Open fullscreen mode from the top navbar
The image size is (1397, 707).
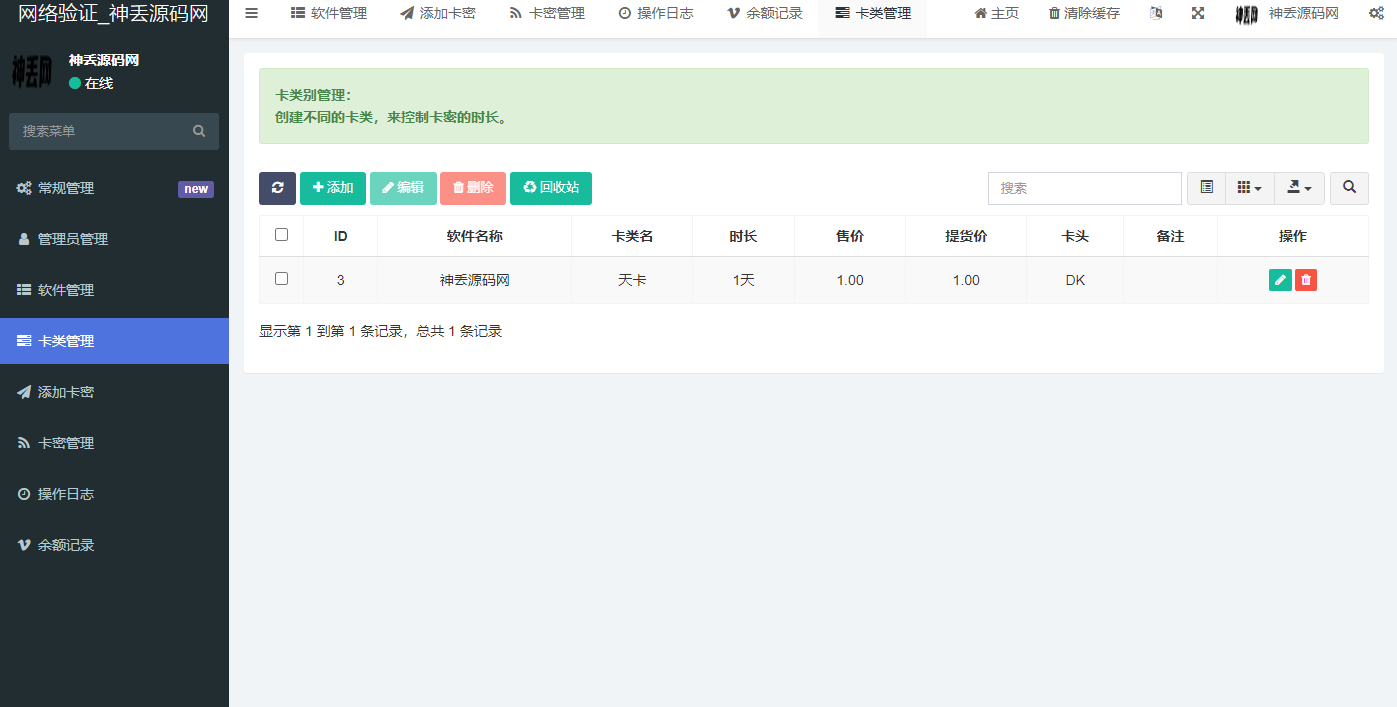point(1198,13)
